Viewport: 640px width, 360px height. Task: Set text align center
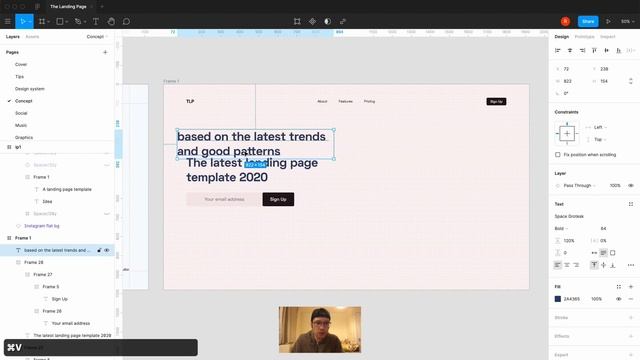567,265
